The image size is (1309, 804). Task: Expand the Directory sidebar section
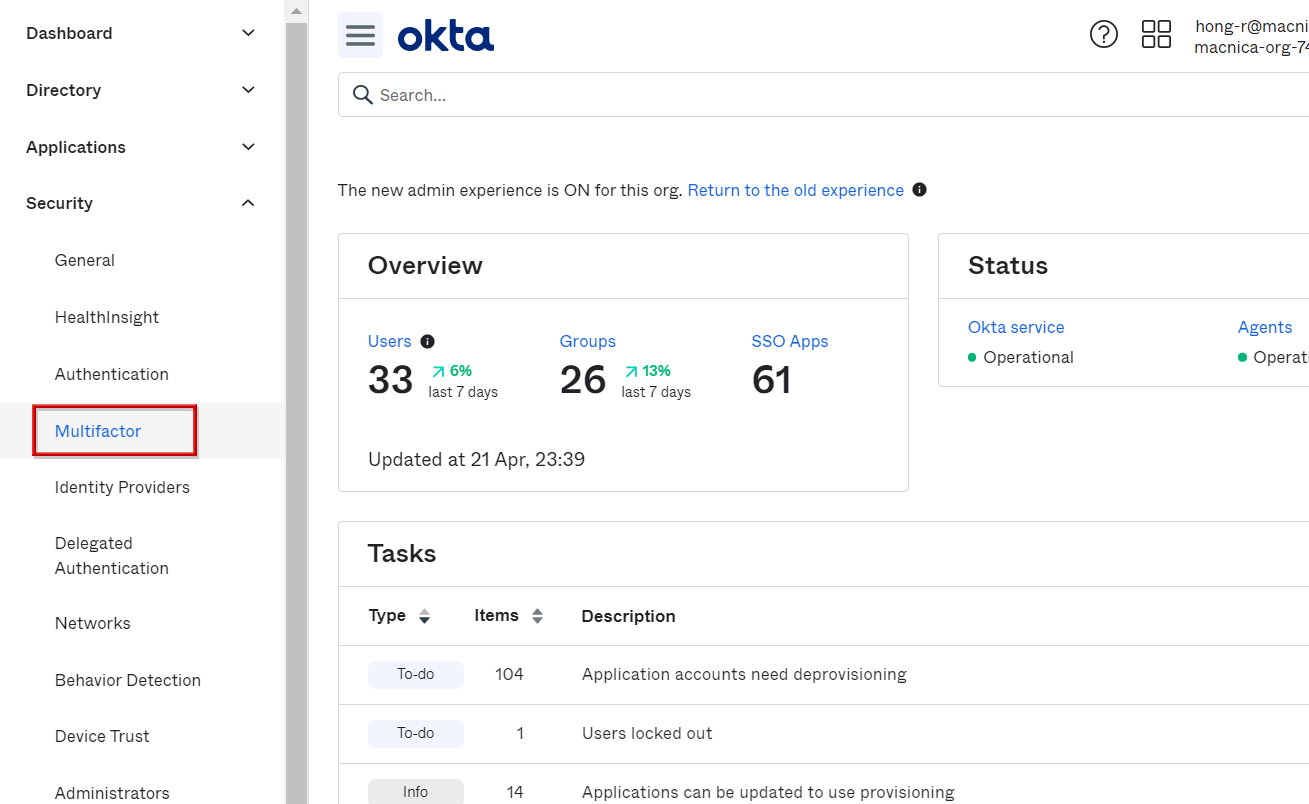(248, 90)
